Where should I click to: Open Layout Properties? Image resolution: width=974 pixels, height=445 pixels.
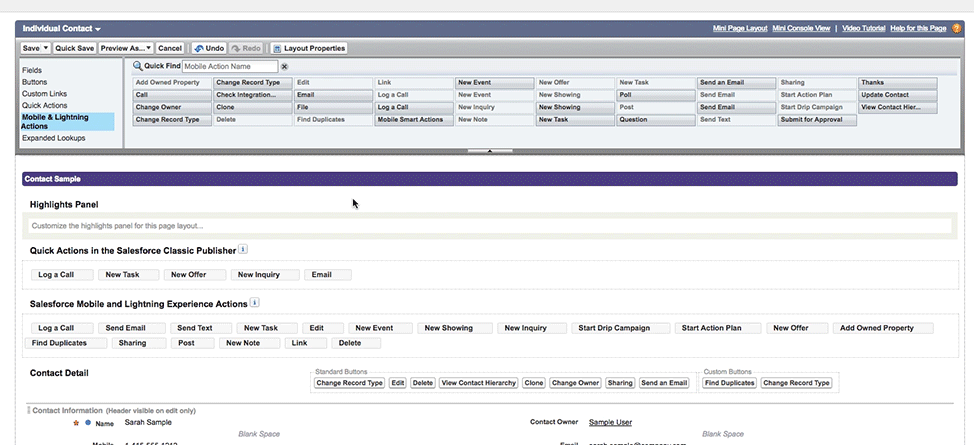(309, 48)
